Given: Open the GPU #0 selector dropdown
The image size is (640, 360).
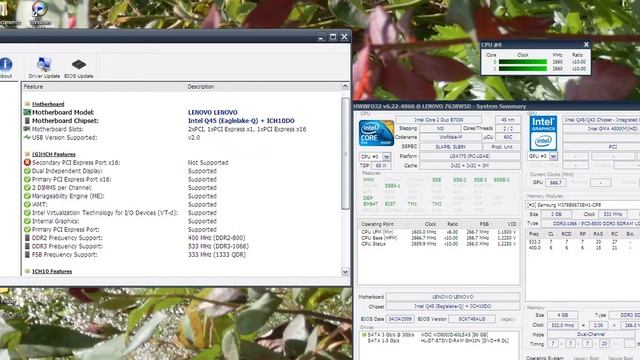Looking at the screenshot, I should click(553, 156).
